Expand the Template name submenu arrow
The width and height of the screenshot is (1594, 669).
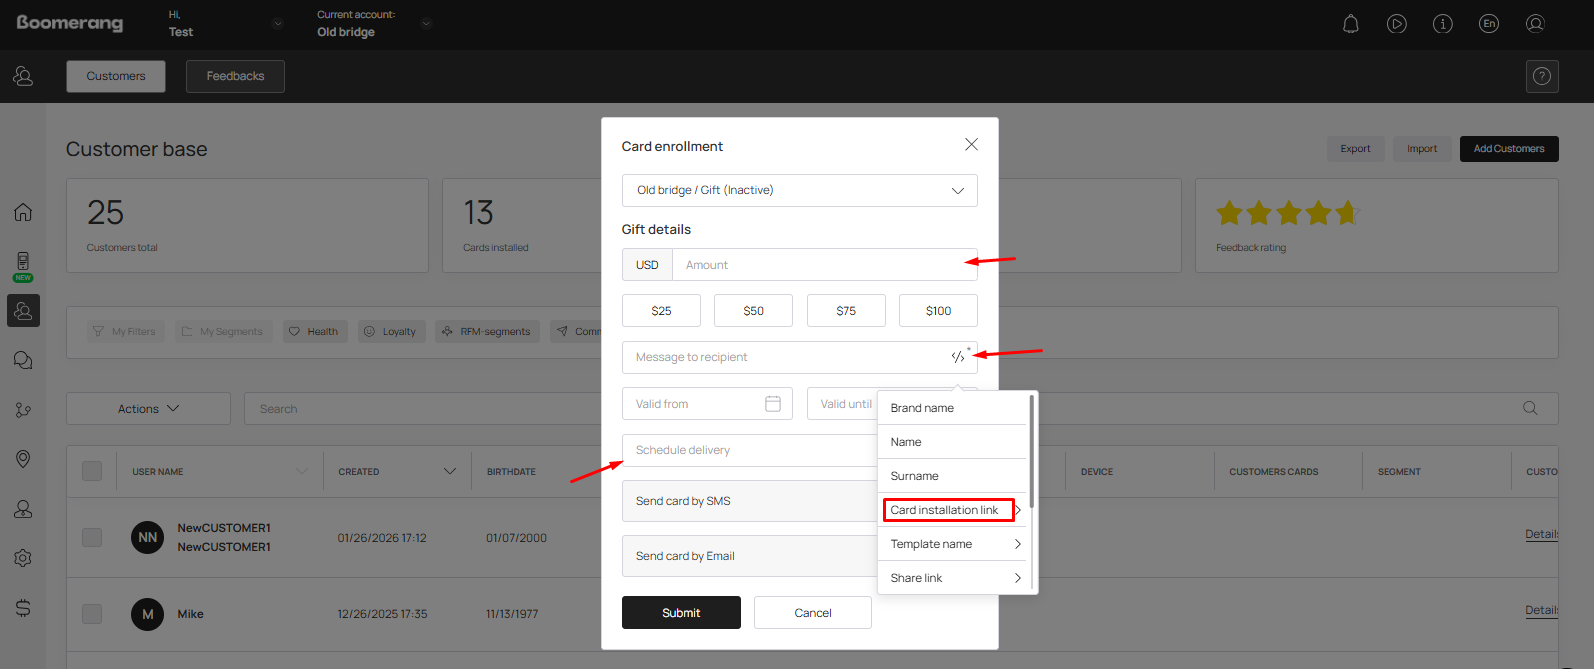coord(1017,544)
